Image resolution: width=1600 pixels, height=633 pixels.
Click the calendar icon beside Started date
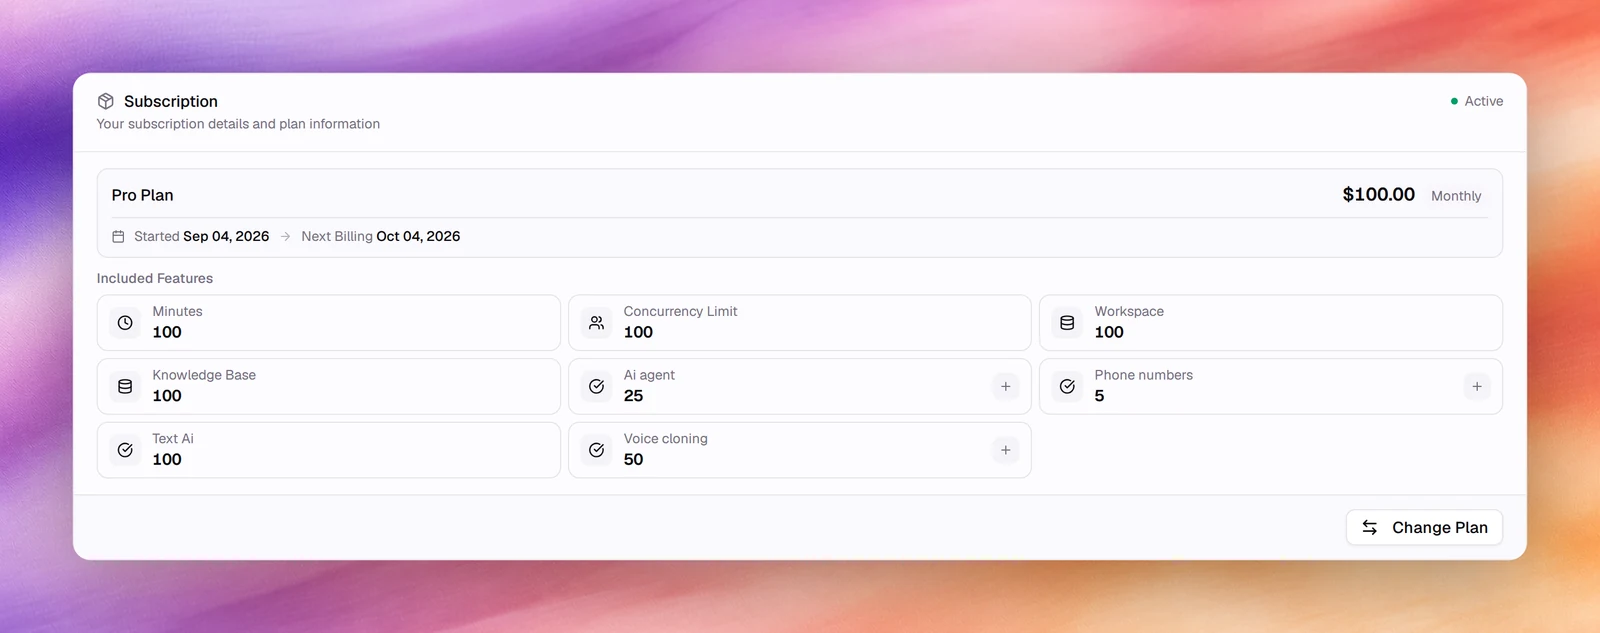pos(118,237)
